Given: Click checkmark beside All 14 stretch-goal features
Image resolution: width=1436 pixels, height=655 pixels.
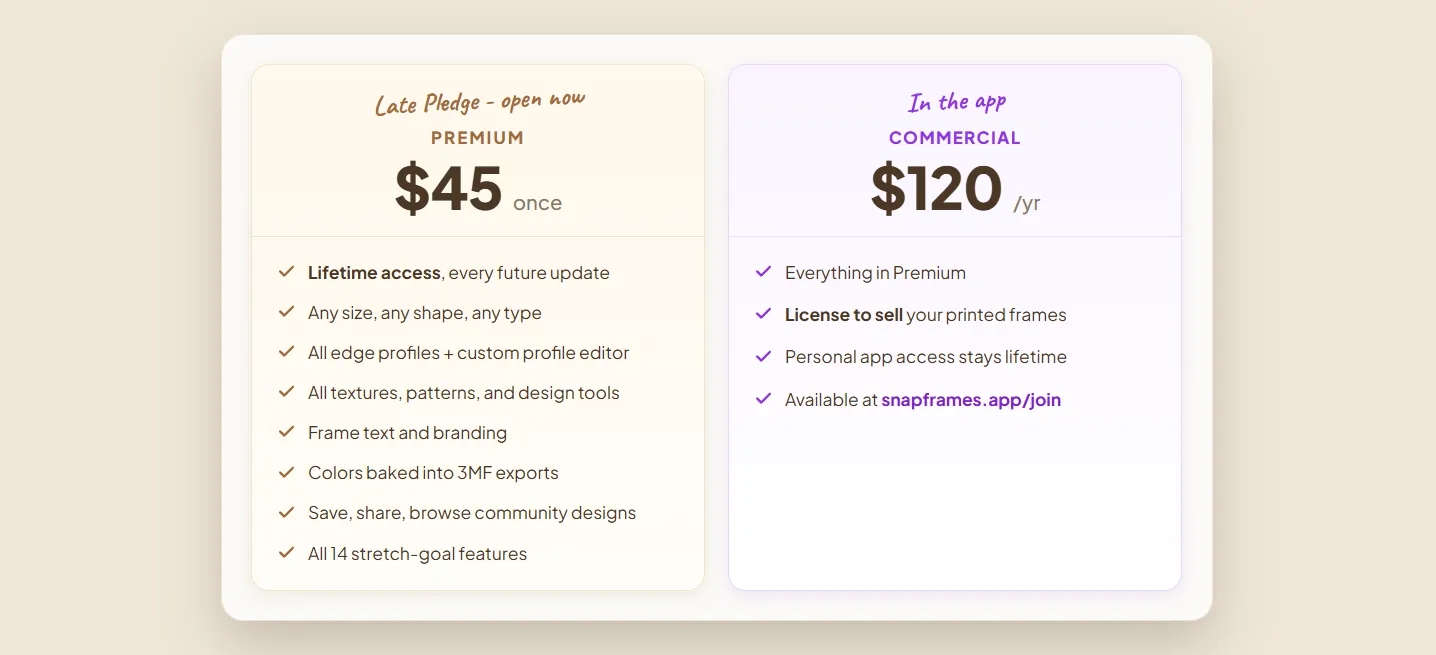Looking at the screenshot, I should [x=286, y=553].
